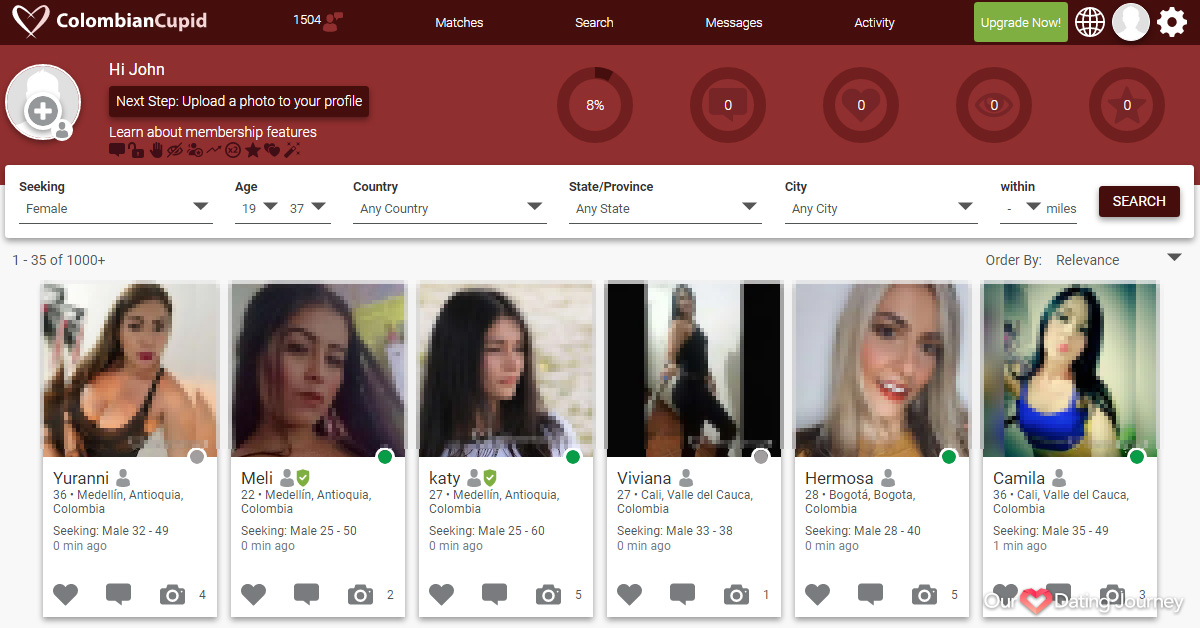
Task: Open Camila's profile name link
Action: pyautogui.click(x=1019, y=478)
